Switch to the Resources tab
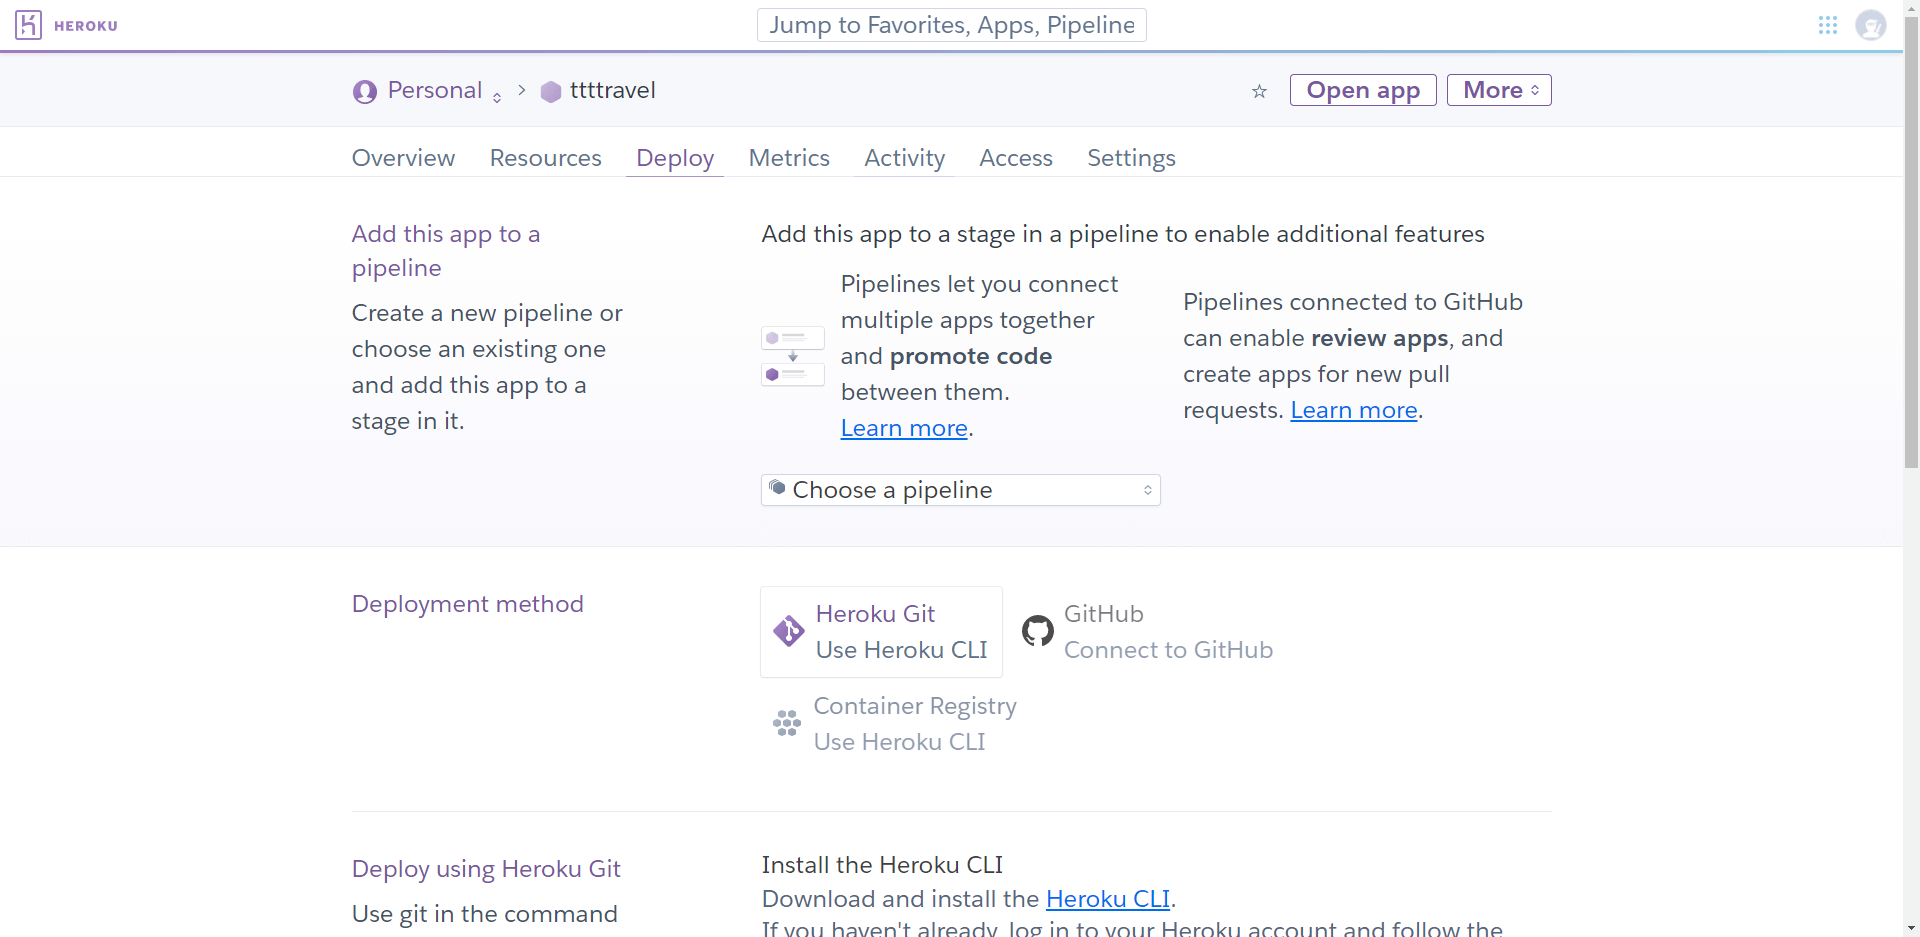1920x937 pixels. coord(545,158)
